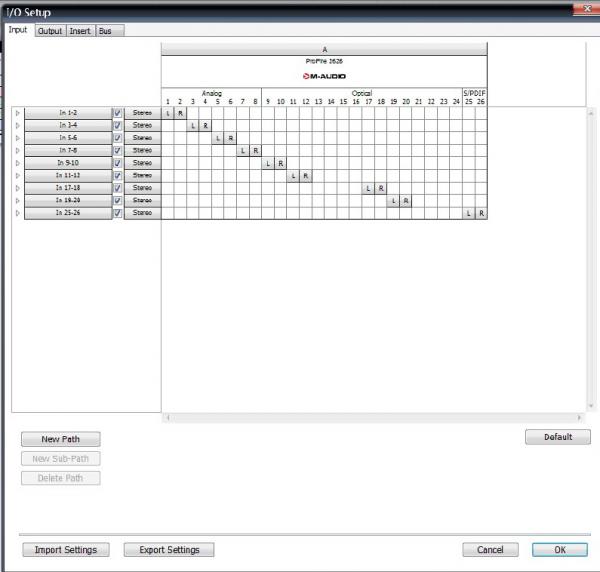
Task: Expand the In 11-12 disclosure triangle
Action: coord(17,176)
